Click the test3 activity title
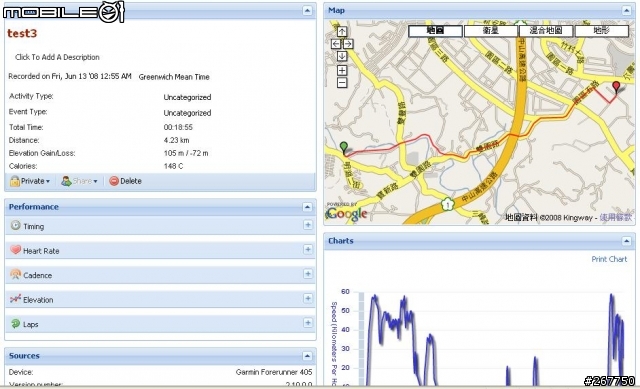Screen dimensions: 640x389 [22, 33]
